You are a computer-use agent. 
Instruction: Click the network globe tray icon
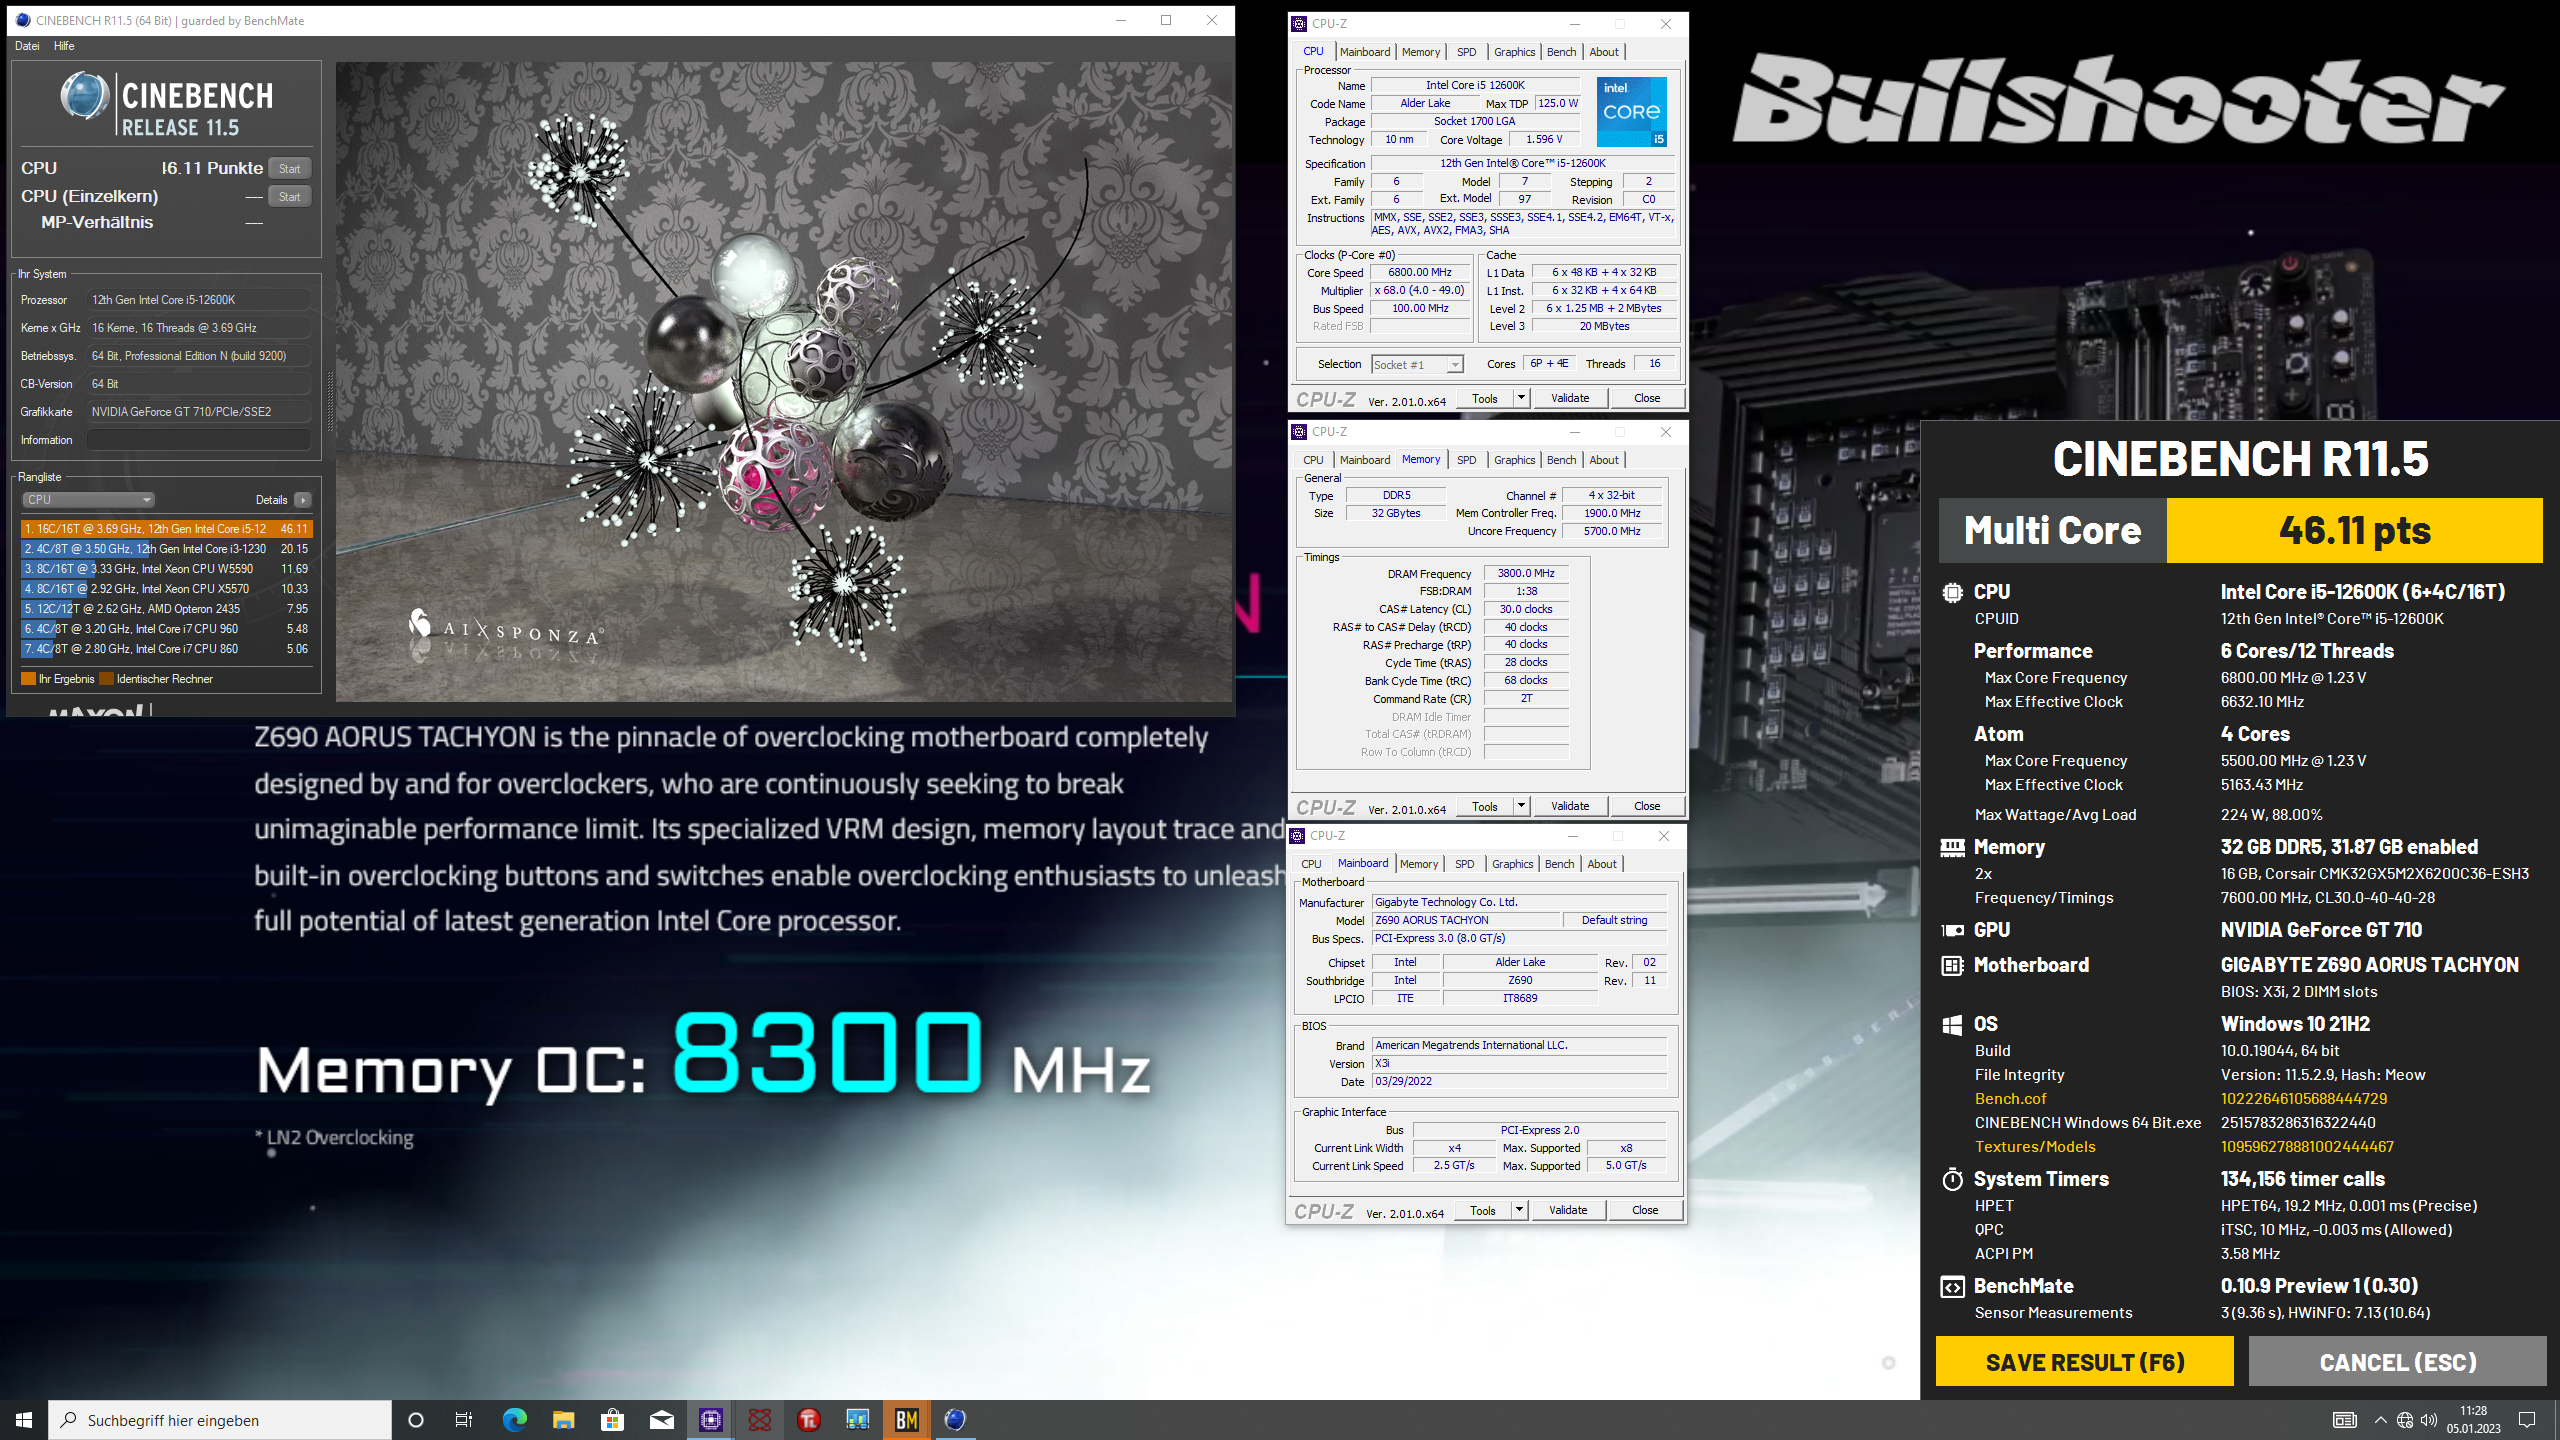[x=2405, y=1420]
